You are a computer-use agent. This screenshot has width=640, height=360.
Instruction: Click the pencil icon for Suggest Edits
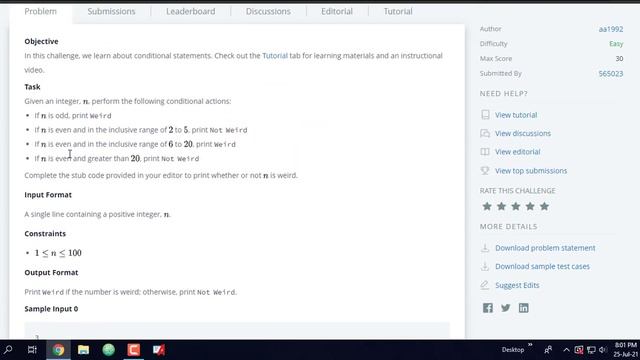(485, 285)
